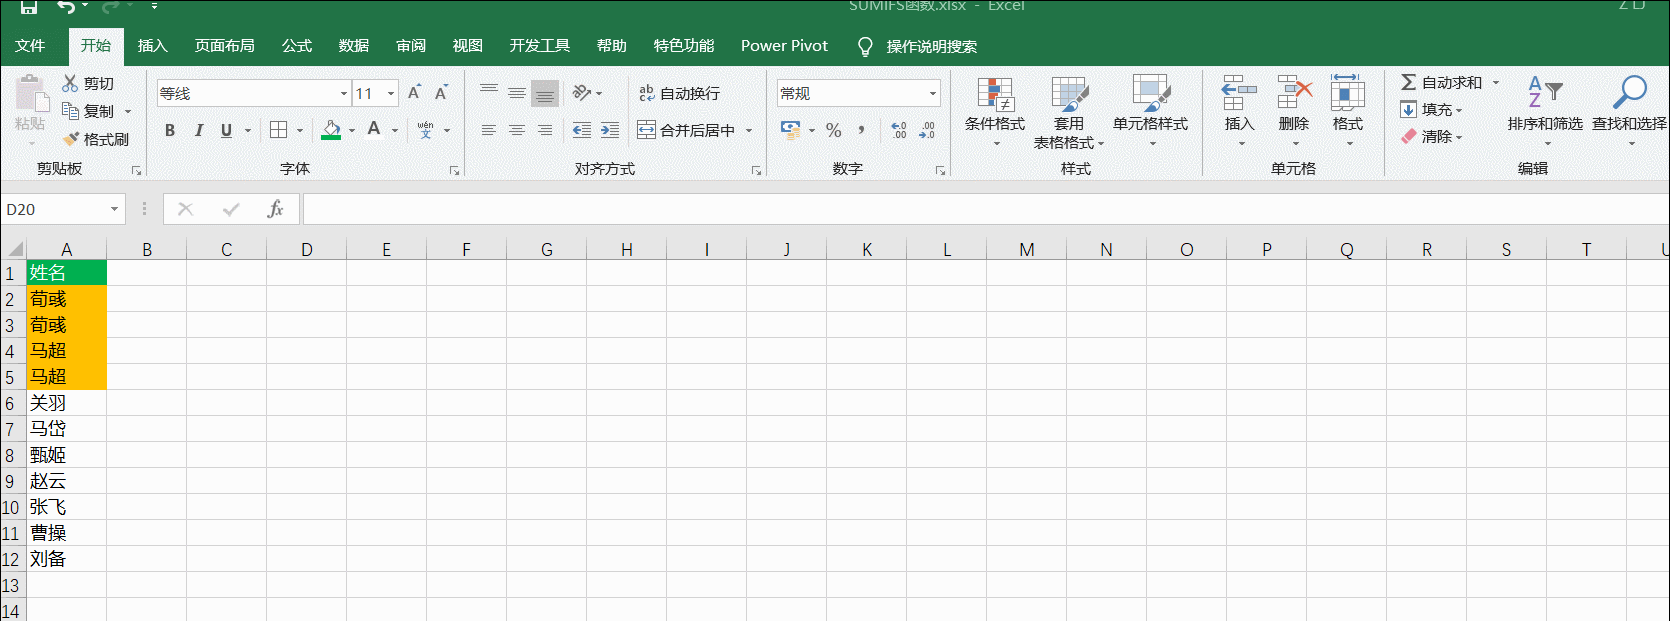
Task: Click Fill (填充) button
Action: [x=1431, y=109]
